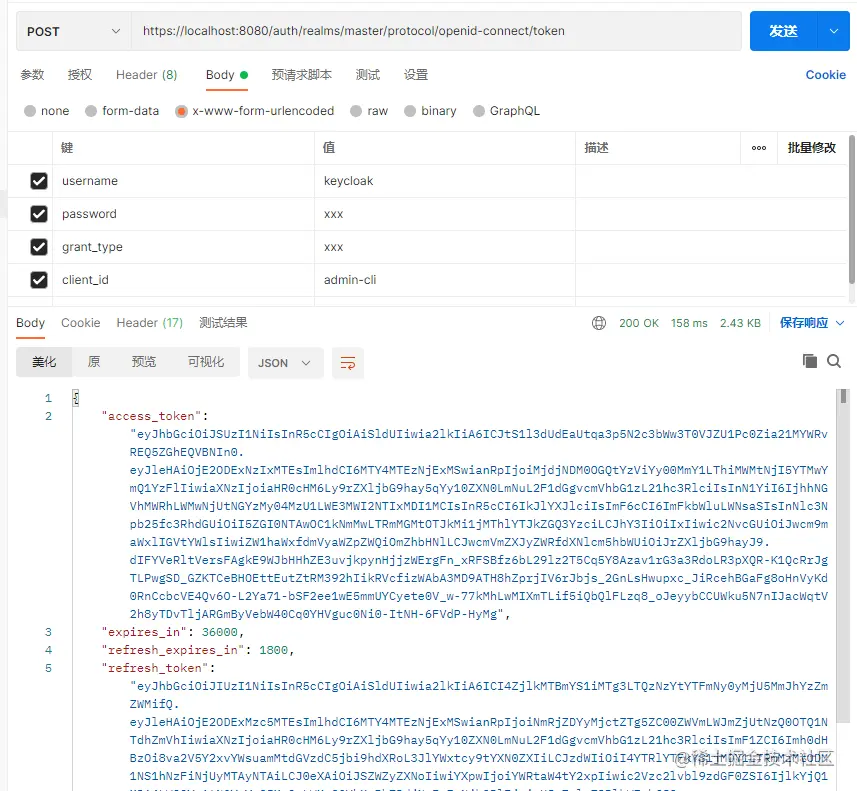The width and height of the screenshot is (857, 791).
Task: Switch to response Header (17) tab
Action: (150, 323)
